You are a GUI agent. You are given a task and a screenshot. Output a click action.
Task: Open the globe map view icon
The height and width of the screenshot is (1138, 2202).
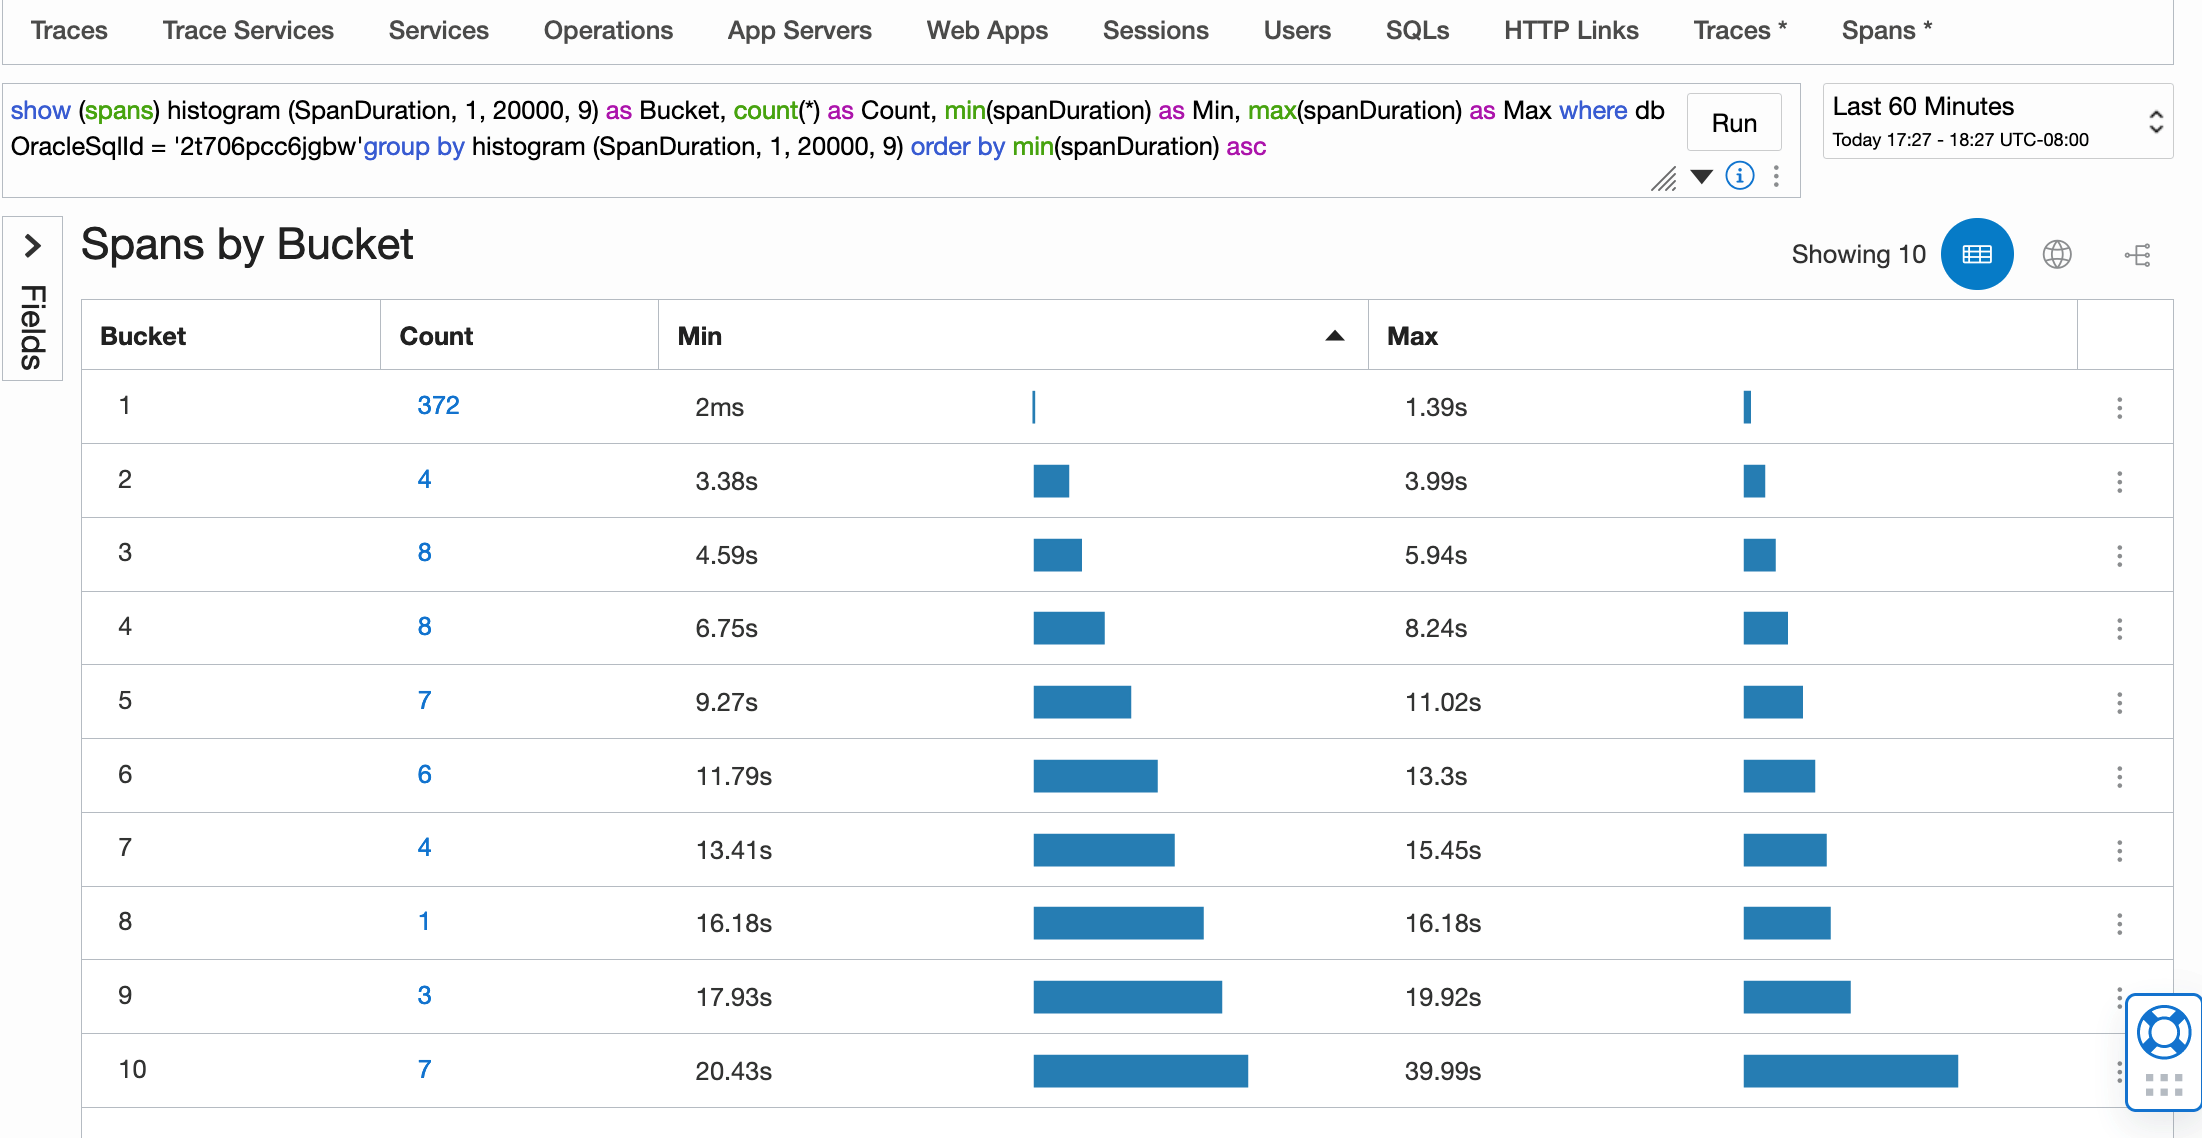tap(2056, 254)
